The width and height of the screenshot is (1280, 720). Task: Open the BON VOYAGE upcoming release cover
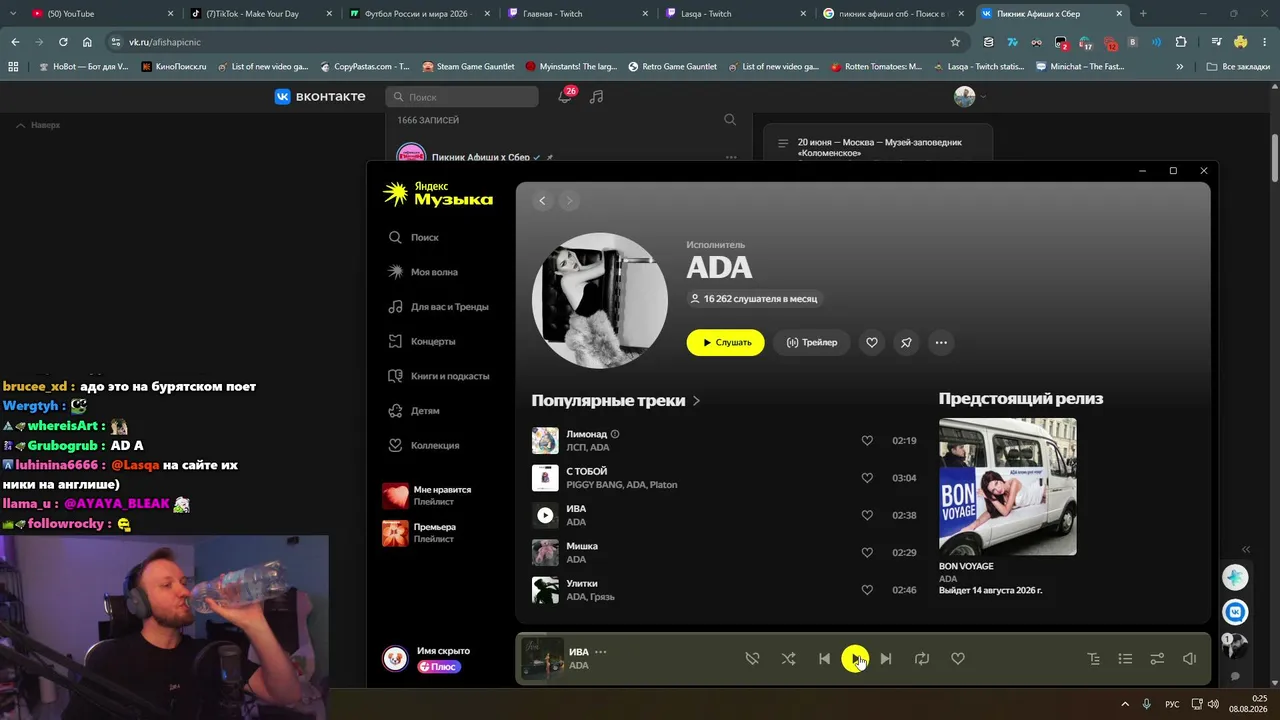(1008, 487)
